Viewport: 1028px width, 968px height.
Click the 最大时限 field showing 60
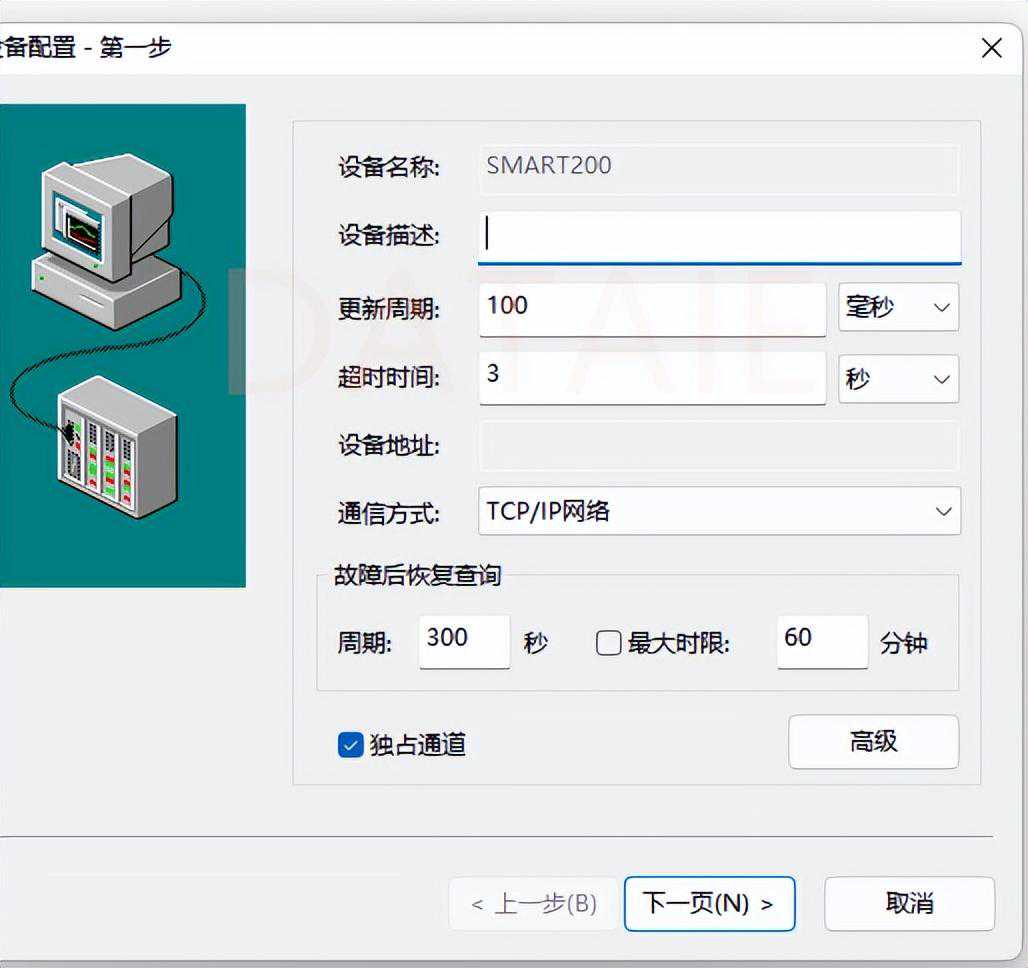(821, 641)
